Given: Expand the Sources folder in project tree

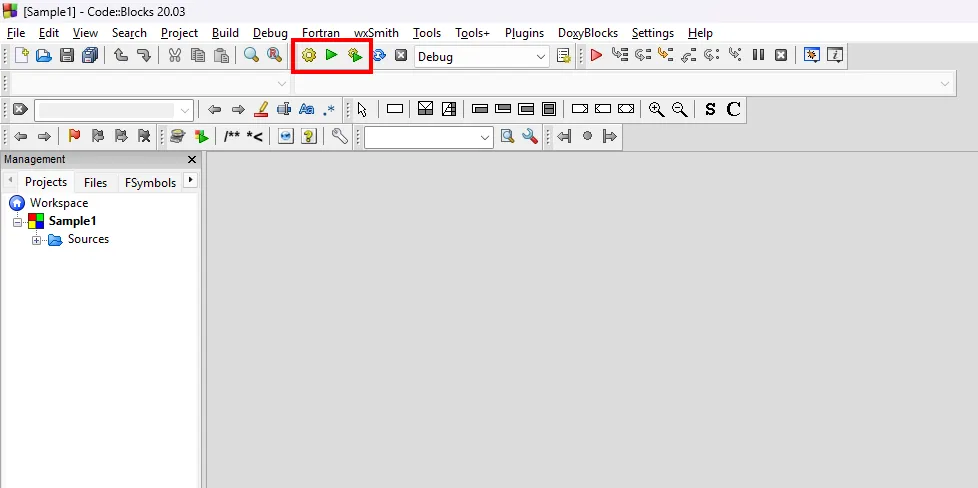Looking at the screenshot, I should pos(37,240).
